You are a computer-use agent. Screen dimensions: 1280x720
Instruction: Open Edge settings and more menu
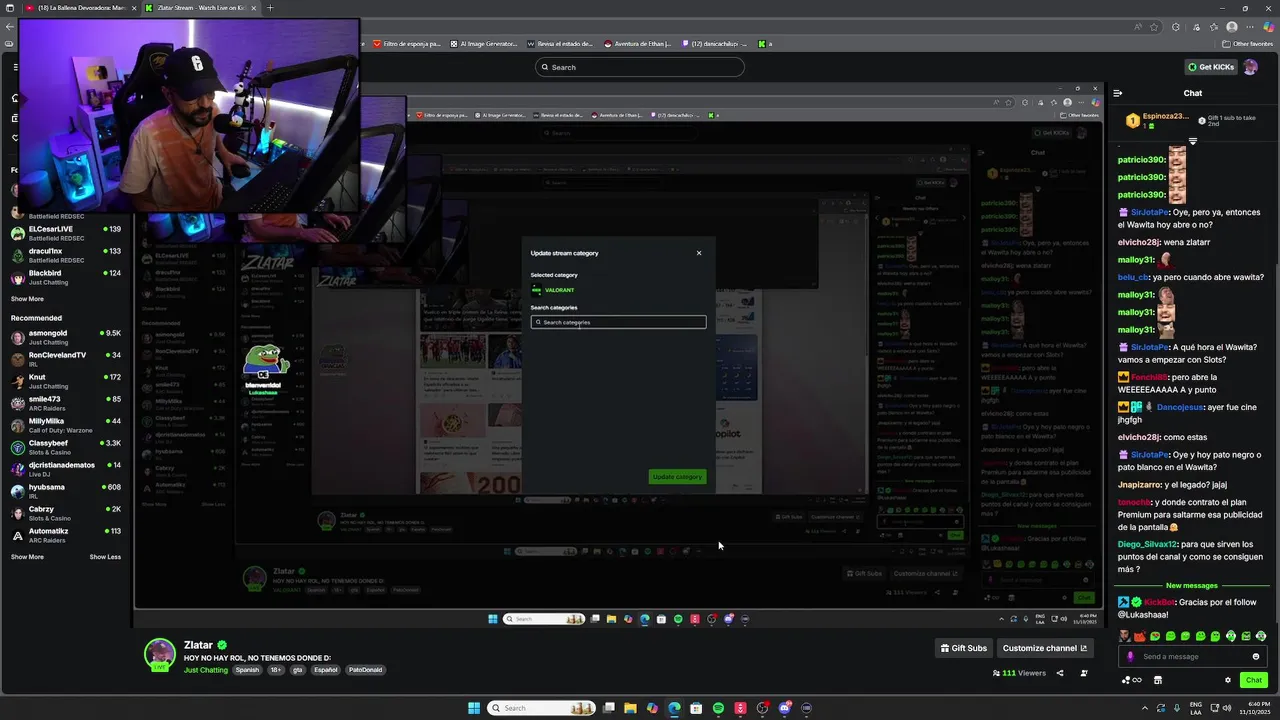1250,27
